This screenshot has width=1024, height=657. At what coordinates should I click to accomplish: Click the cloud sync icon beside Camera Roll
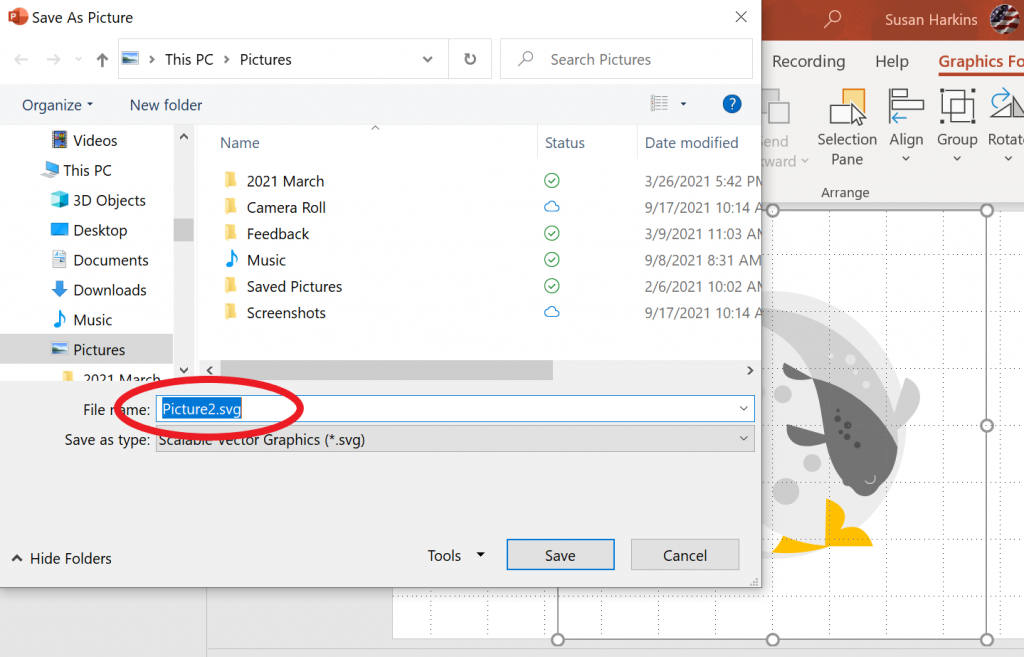551,207
